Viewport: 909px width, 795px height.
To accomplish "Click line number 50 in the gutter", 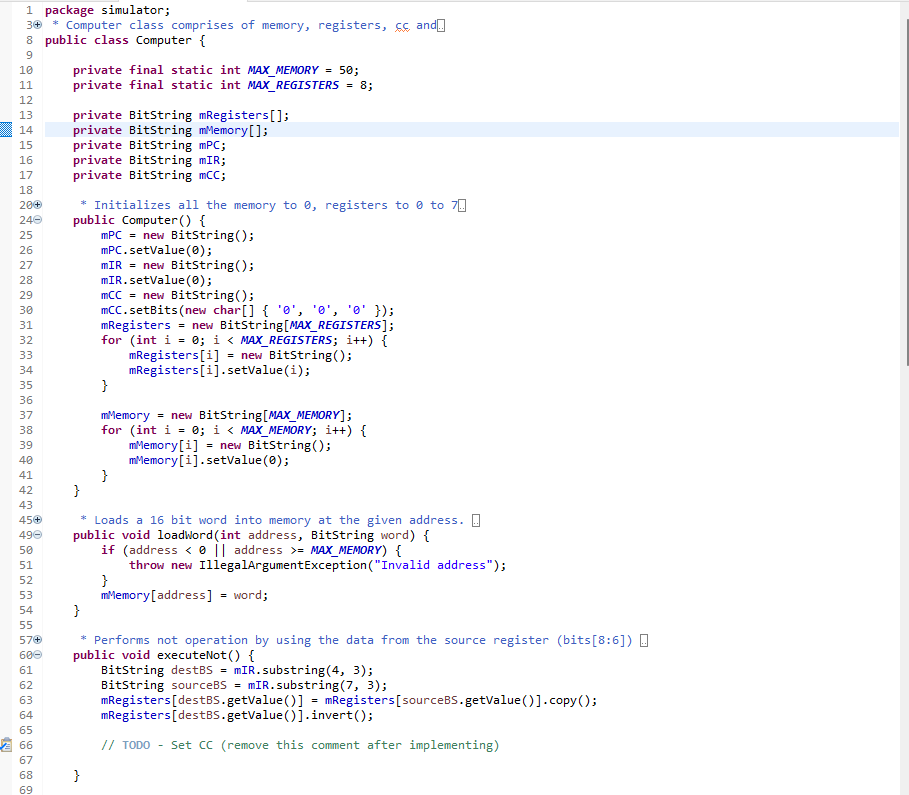I will click(26, 549).
